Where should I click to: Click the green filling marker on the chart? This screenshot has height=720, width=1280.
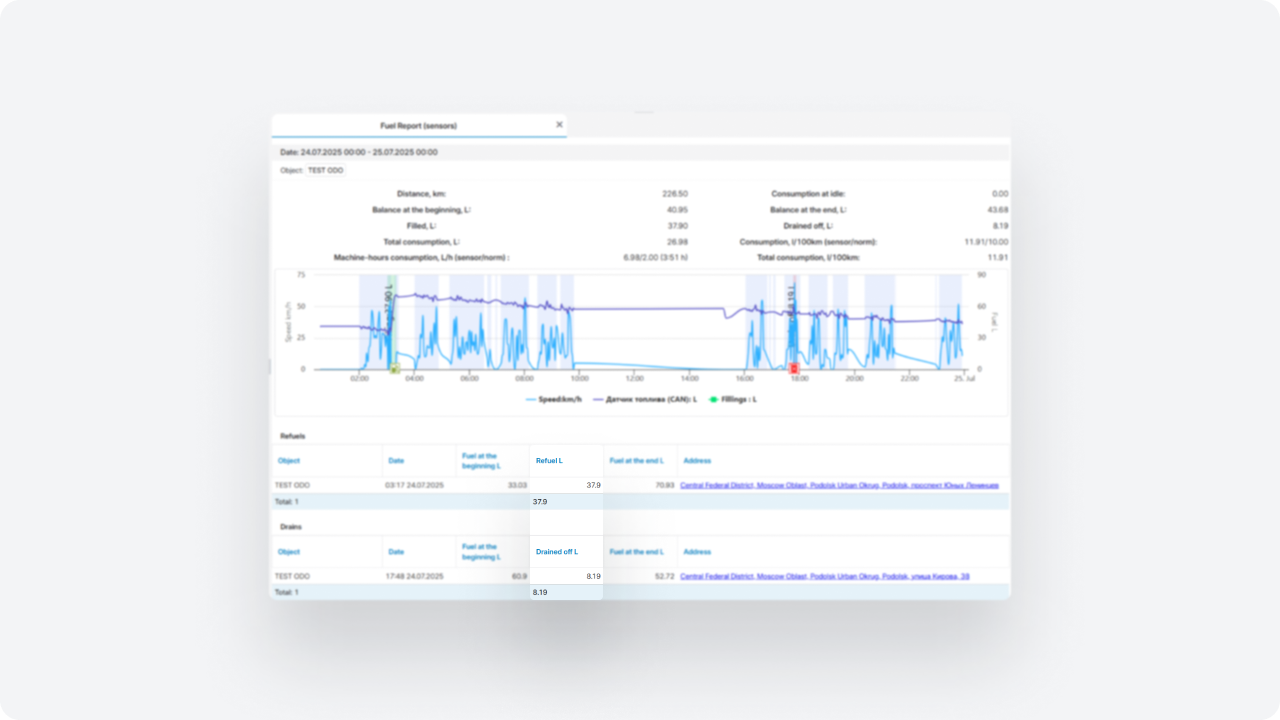(394, 369)
